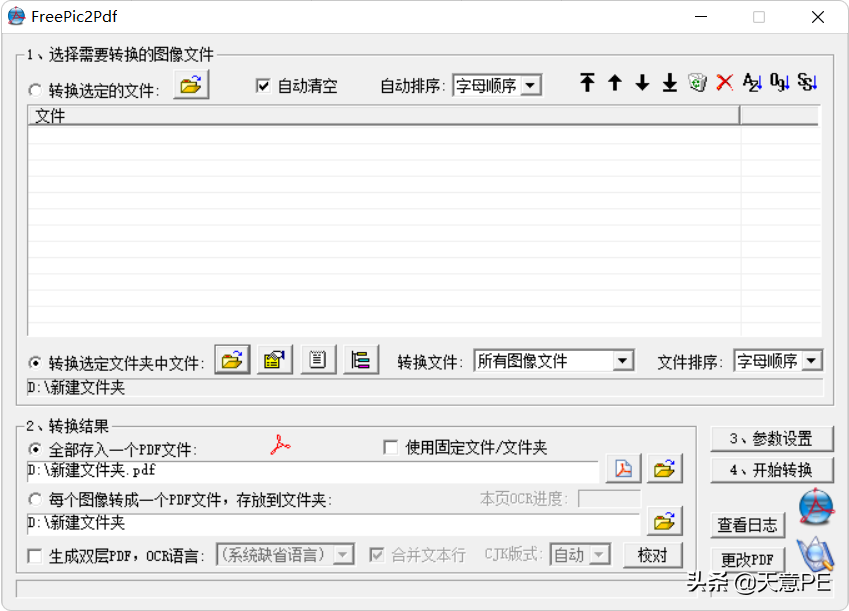
Task: Click 校对 proofreading button
Action: pyautogui.click(x=652, y=555)
